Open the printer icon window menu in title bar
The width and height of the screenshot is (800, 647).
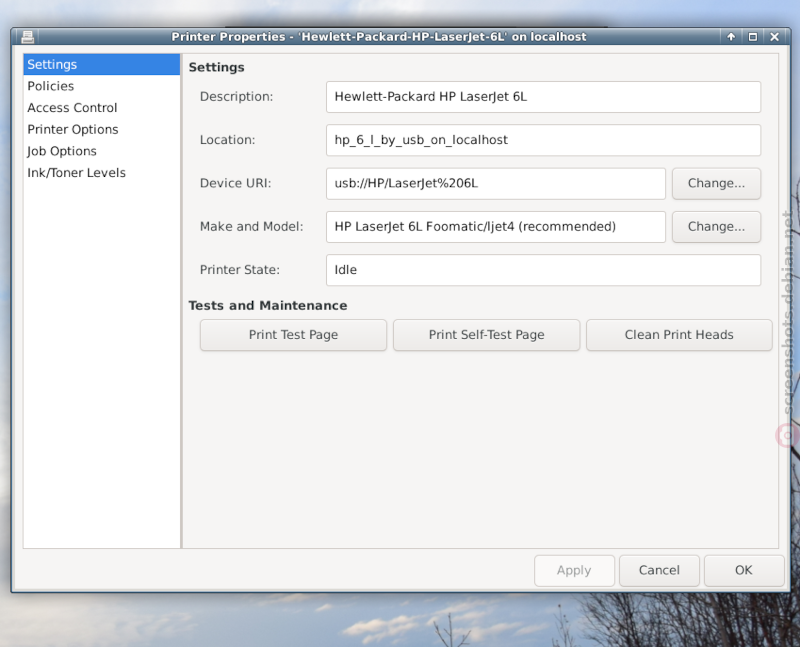[x=28, y=37]
